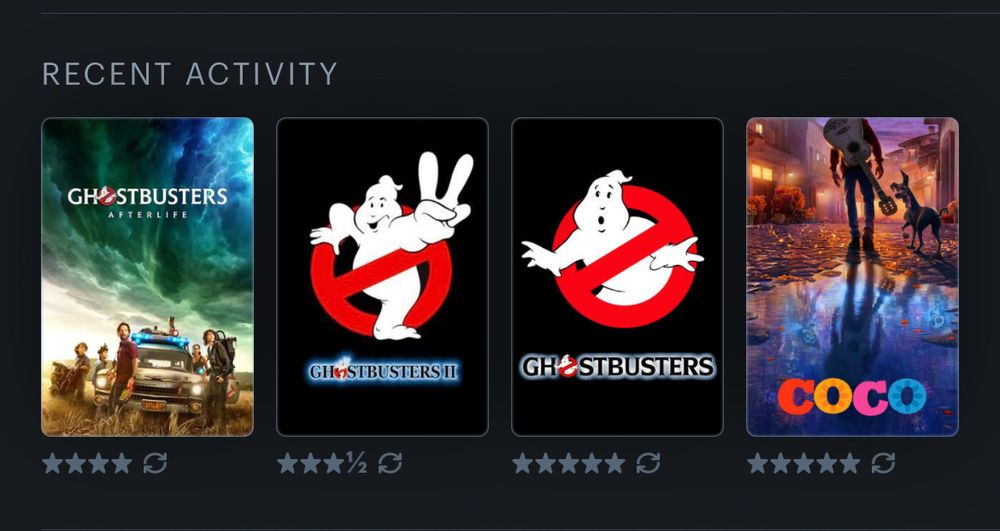1000x531 pixels.
Task: Open the Ghostbusters: Afterlife poster
Action: pos(147,277)
